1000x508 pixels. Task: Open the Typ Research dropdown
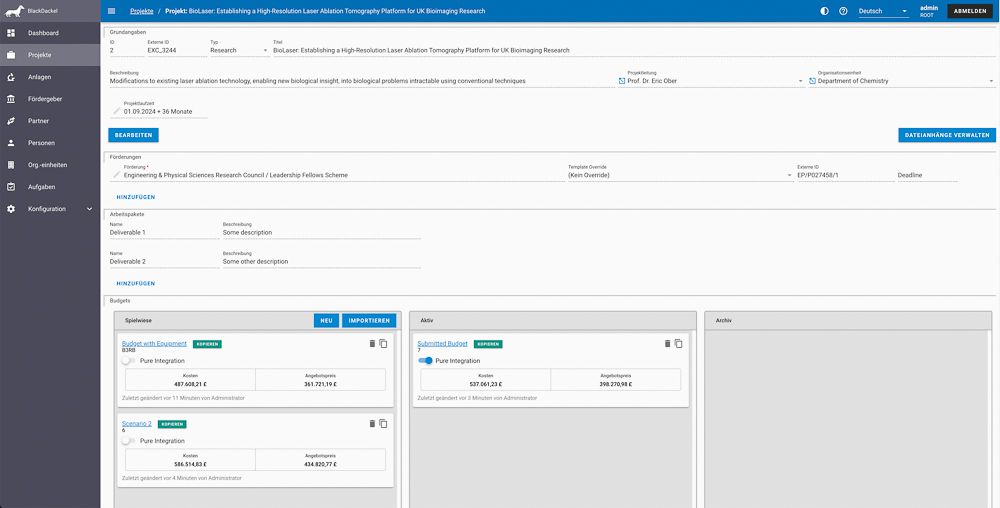point(240,50)
